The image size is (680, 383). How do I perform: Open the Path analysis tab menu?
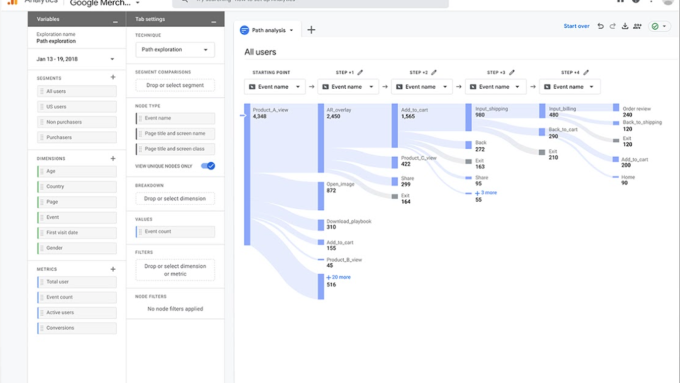[291, 30]
